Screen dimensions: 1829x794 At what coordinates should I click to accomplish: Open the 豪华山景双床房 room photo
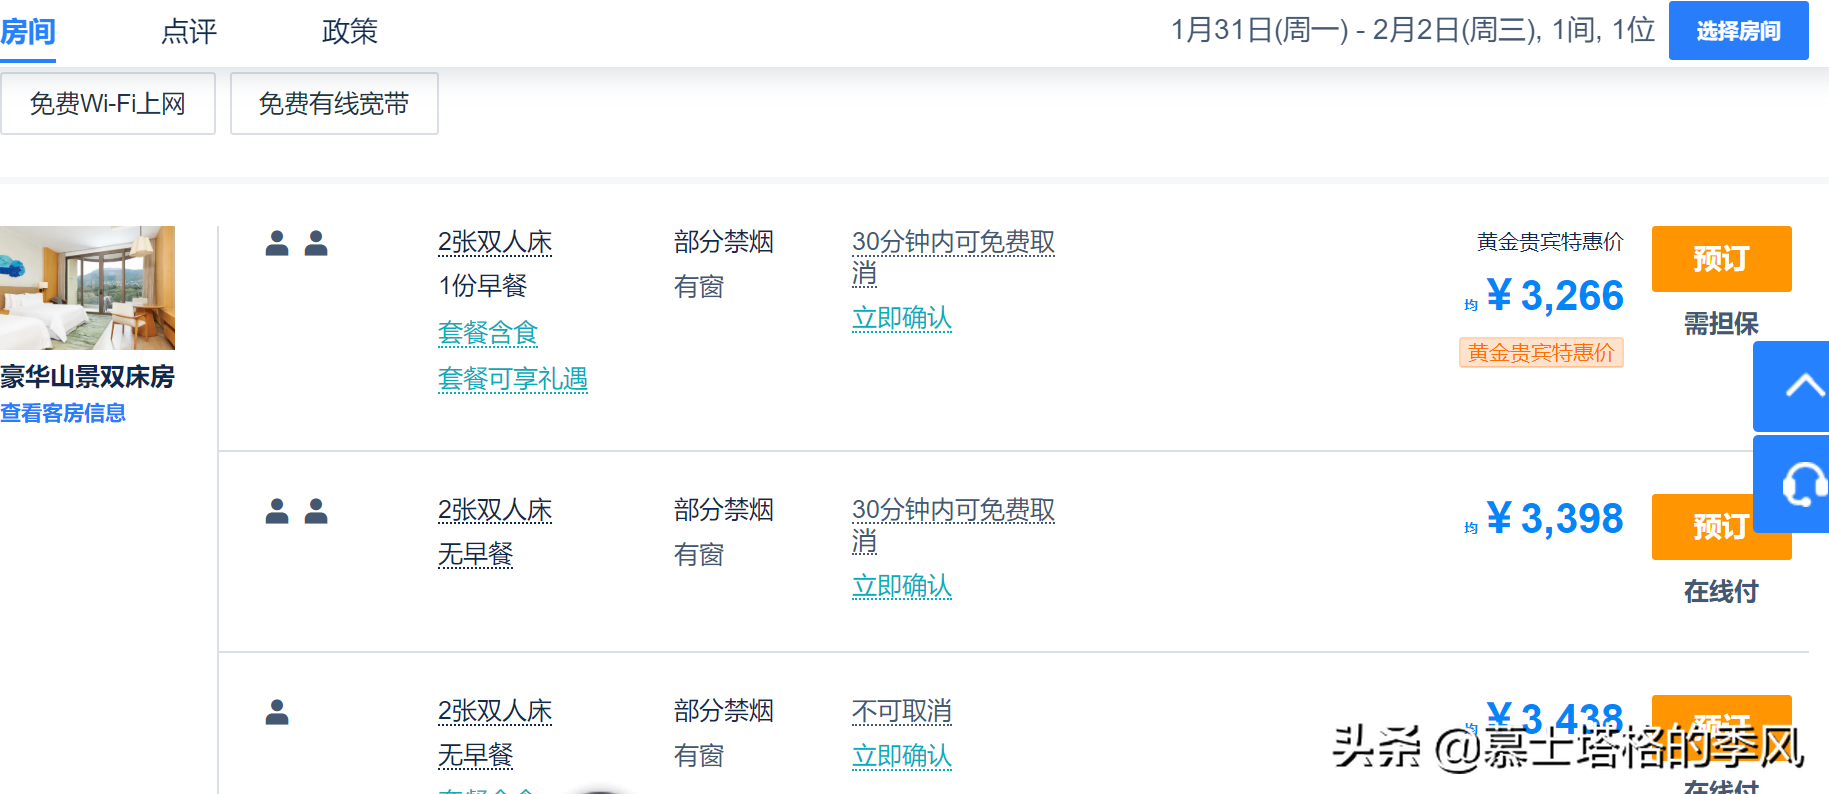tap(87, 288)
